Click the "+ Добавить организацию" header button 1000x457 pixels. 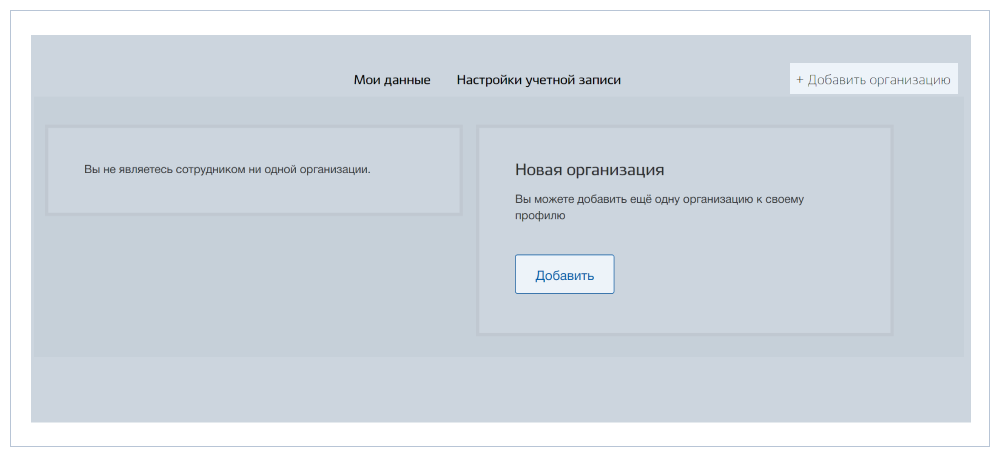874,80
